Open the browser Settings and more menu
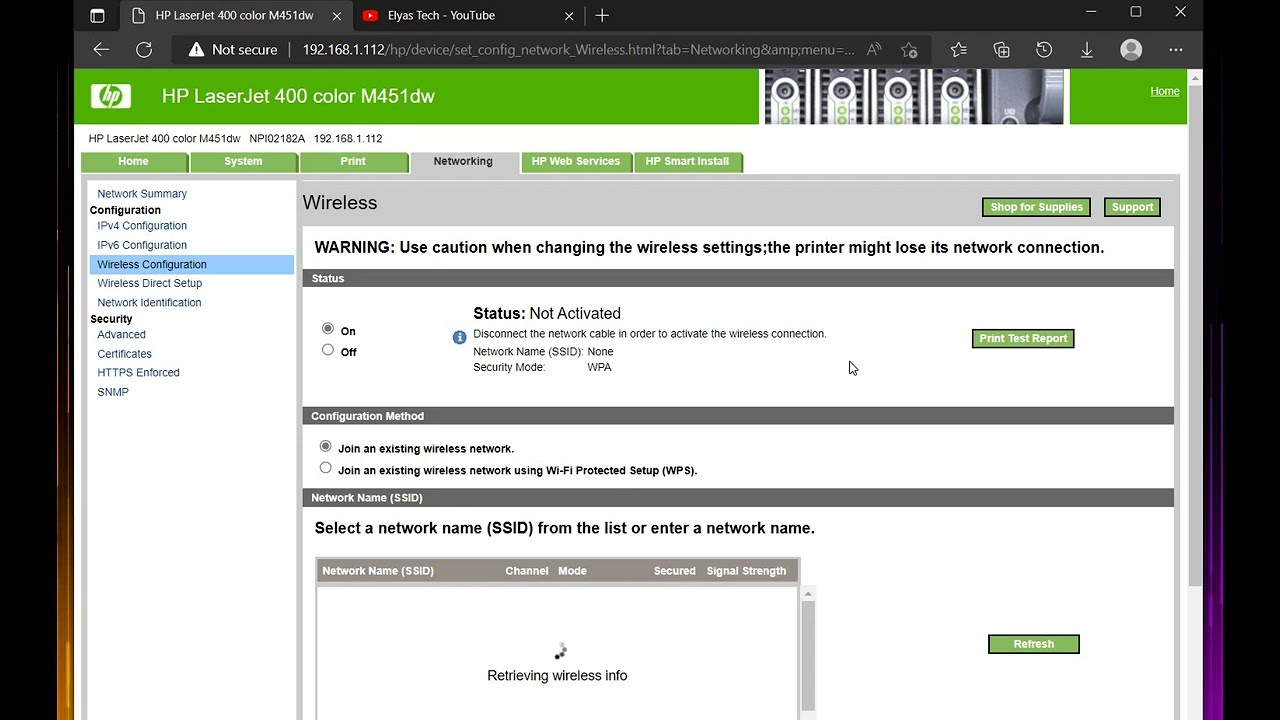The image size is (1280, 720). click(1176, 49)
